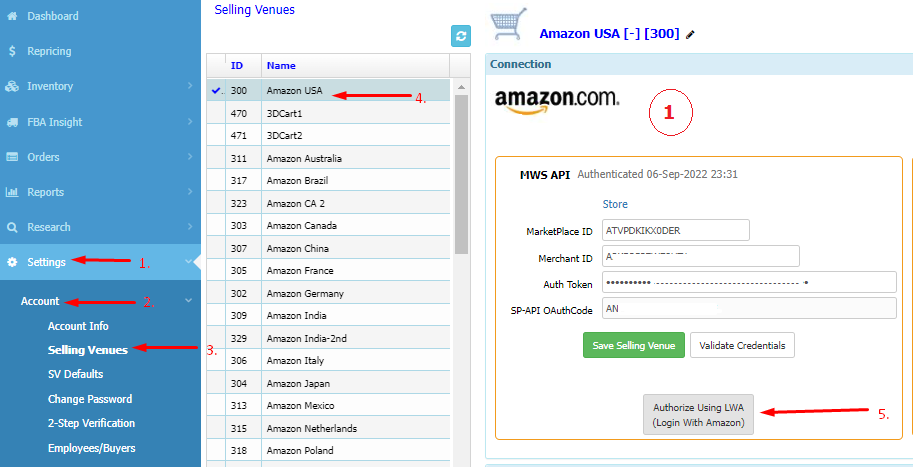This screenshot has width=913, height=467.
Task: Click the MarketPlace ID input field
Action: 676,231
